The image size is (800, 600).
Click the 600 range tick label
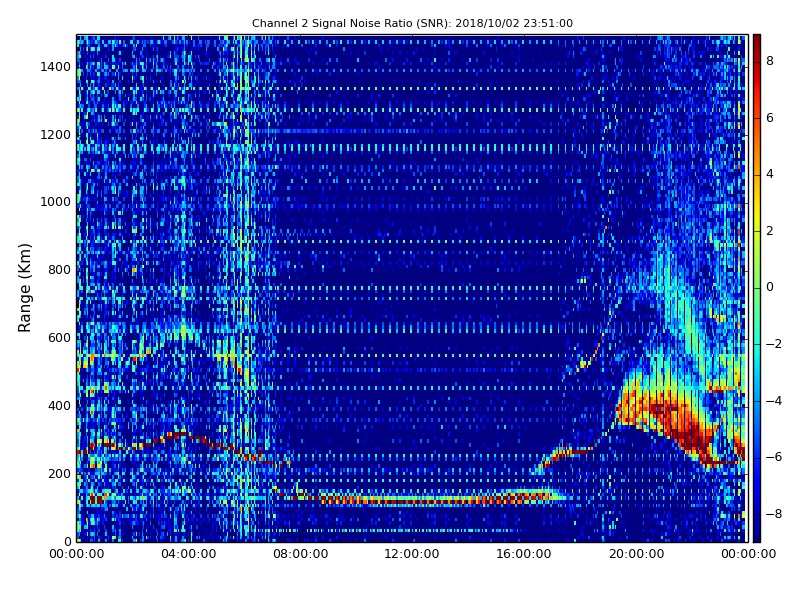[59, 338]
